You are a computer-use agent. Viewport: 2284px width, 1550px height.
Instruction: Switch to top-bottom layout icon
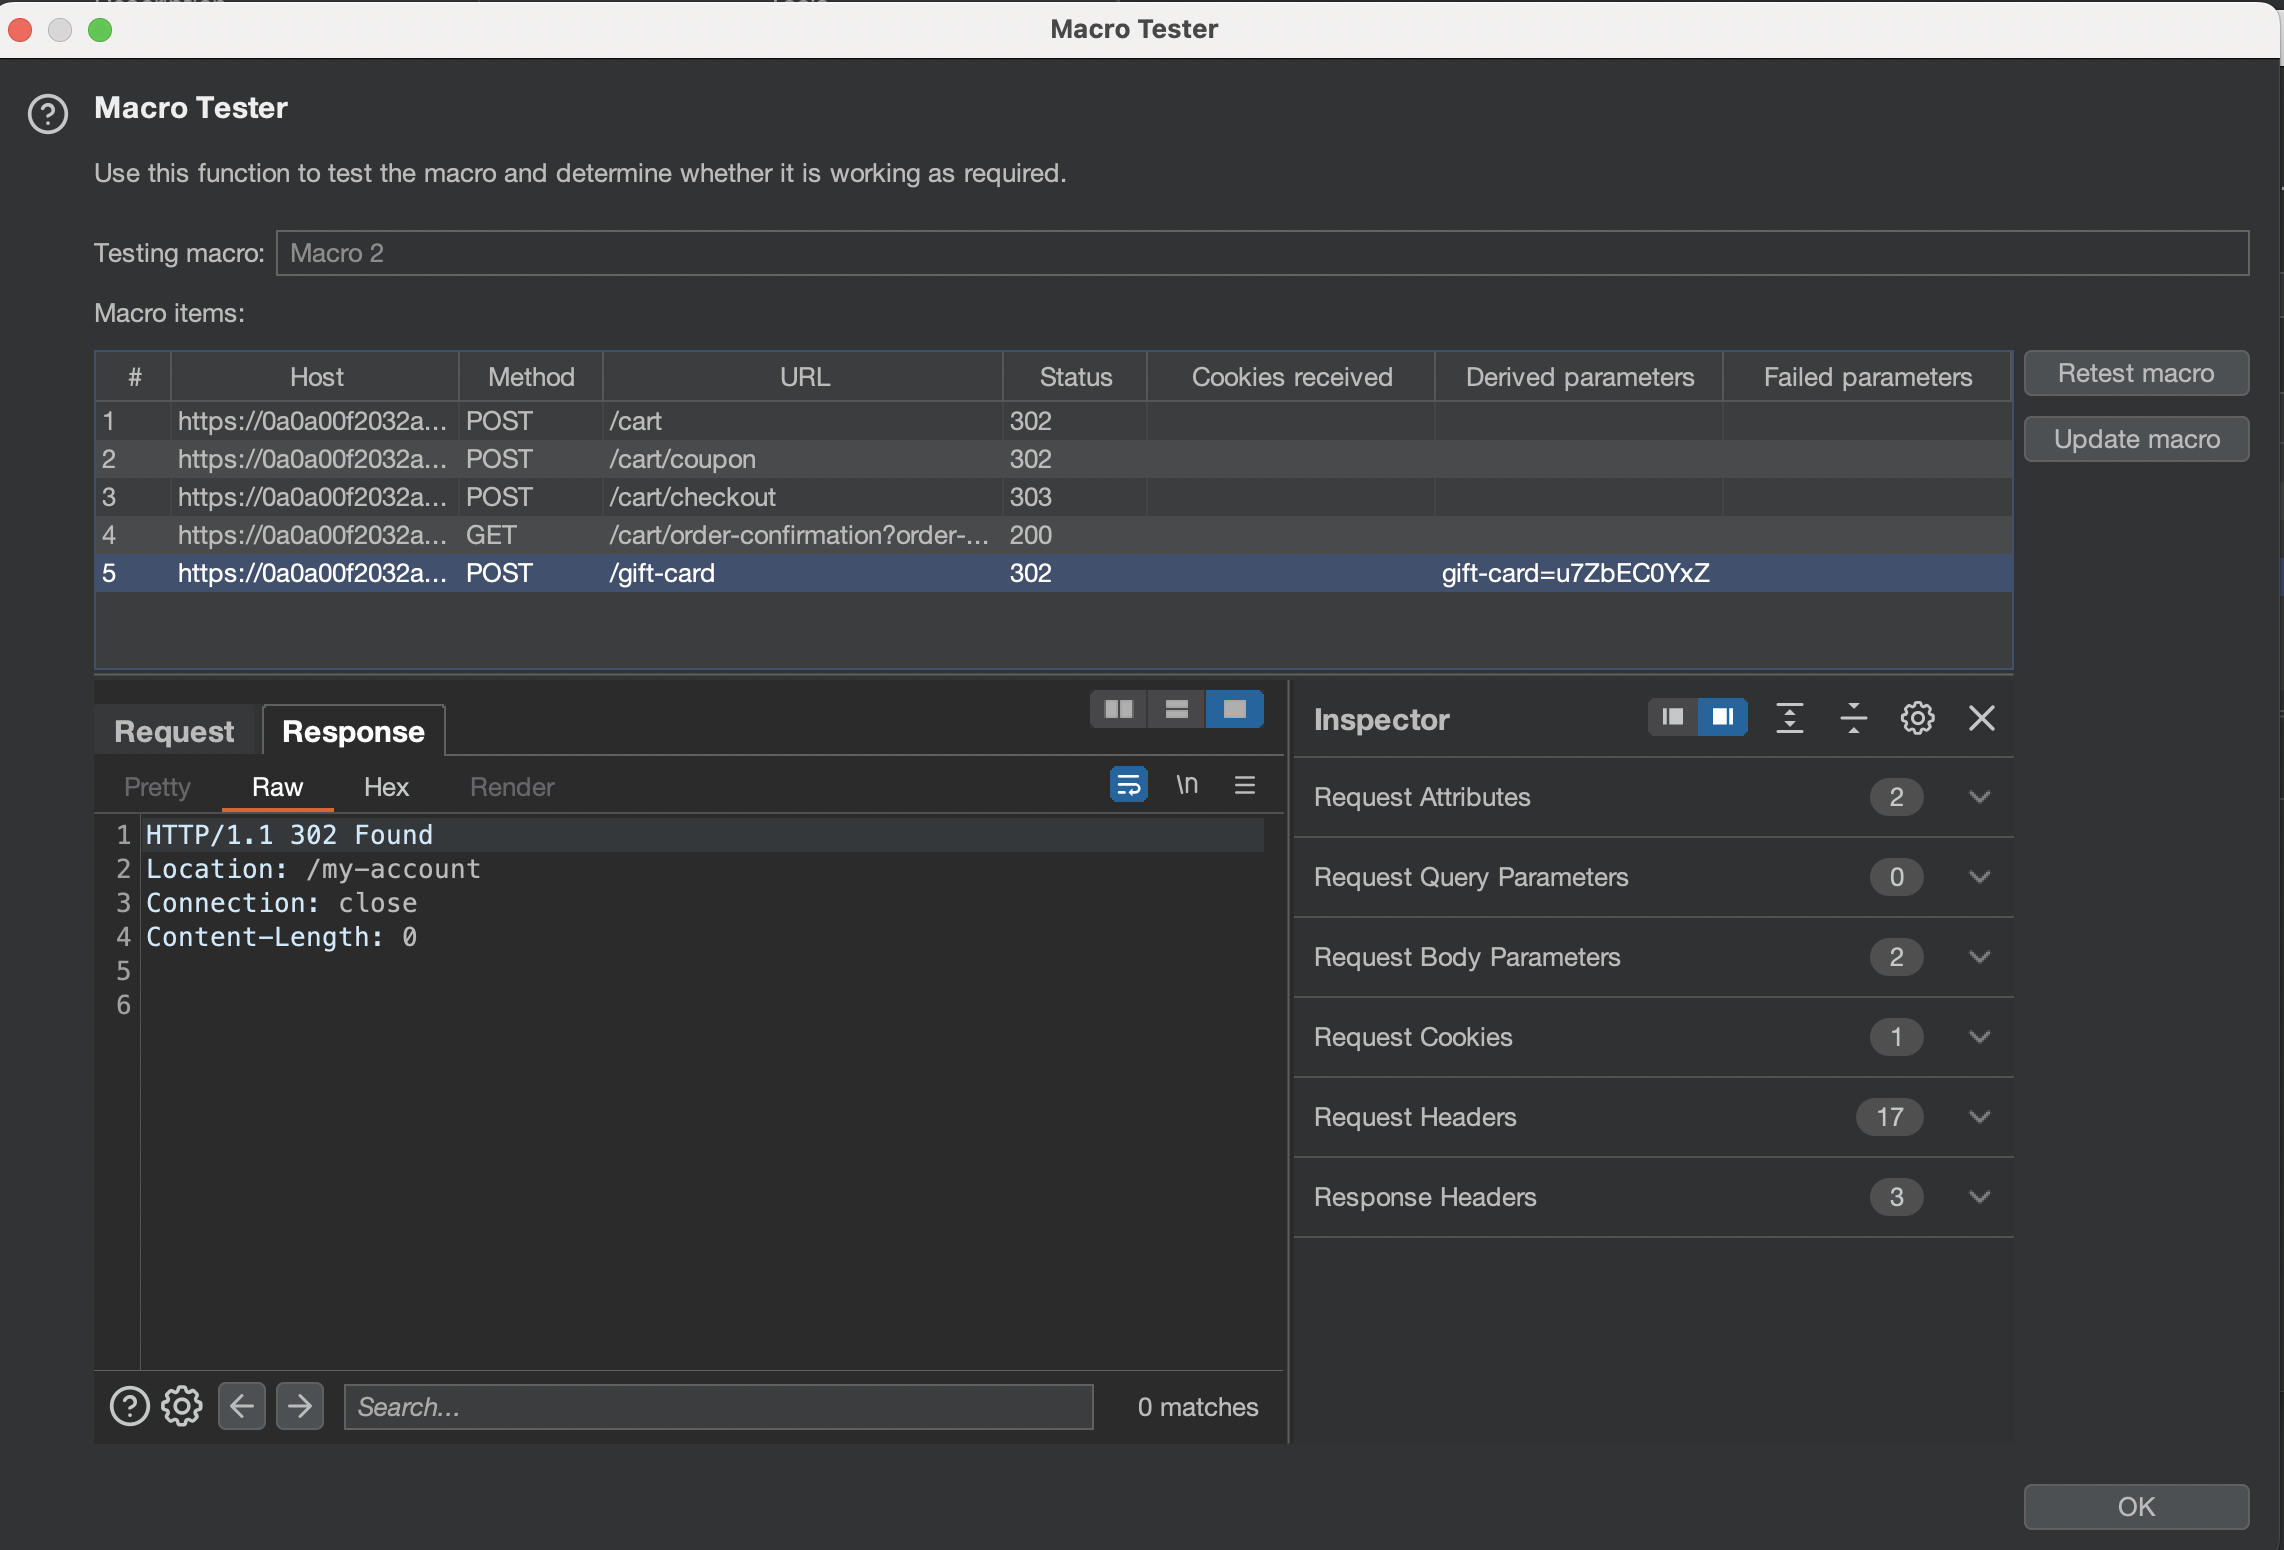1176,709
